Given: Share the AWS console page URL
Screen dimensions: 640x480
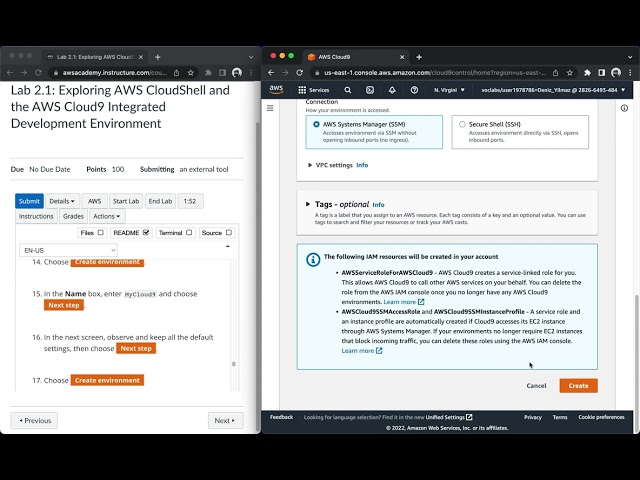Looking at the screenshot, I should pyautogui.click(x=556, y=73).
